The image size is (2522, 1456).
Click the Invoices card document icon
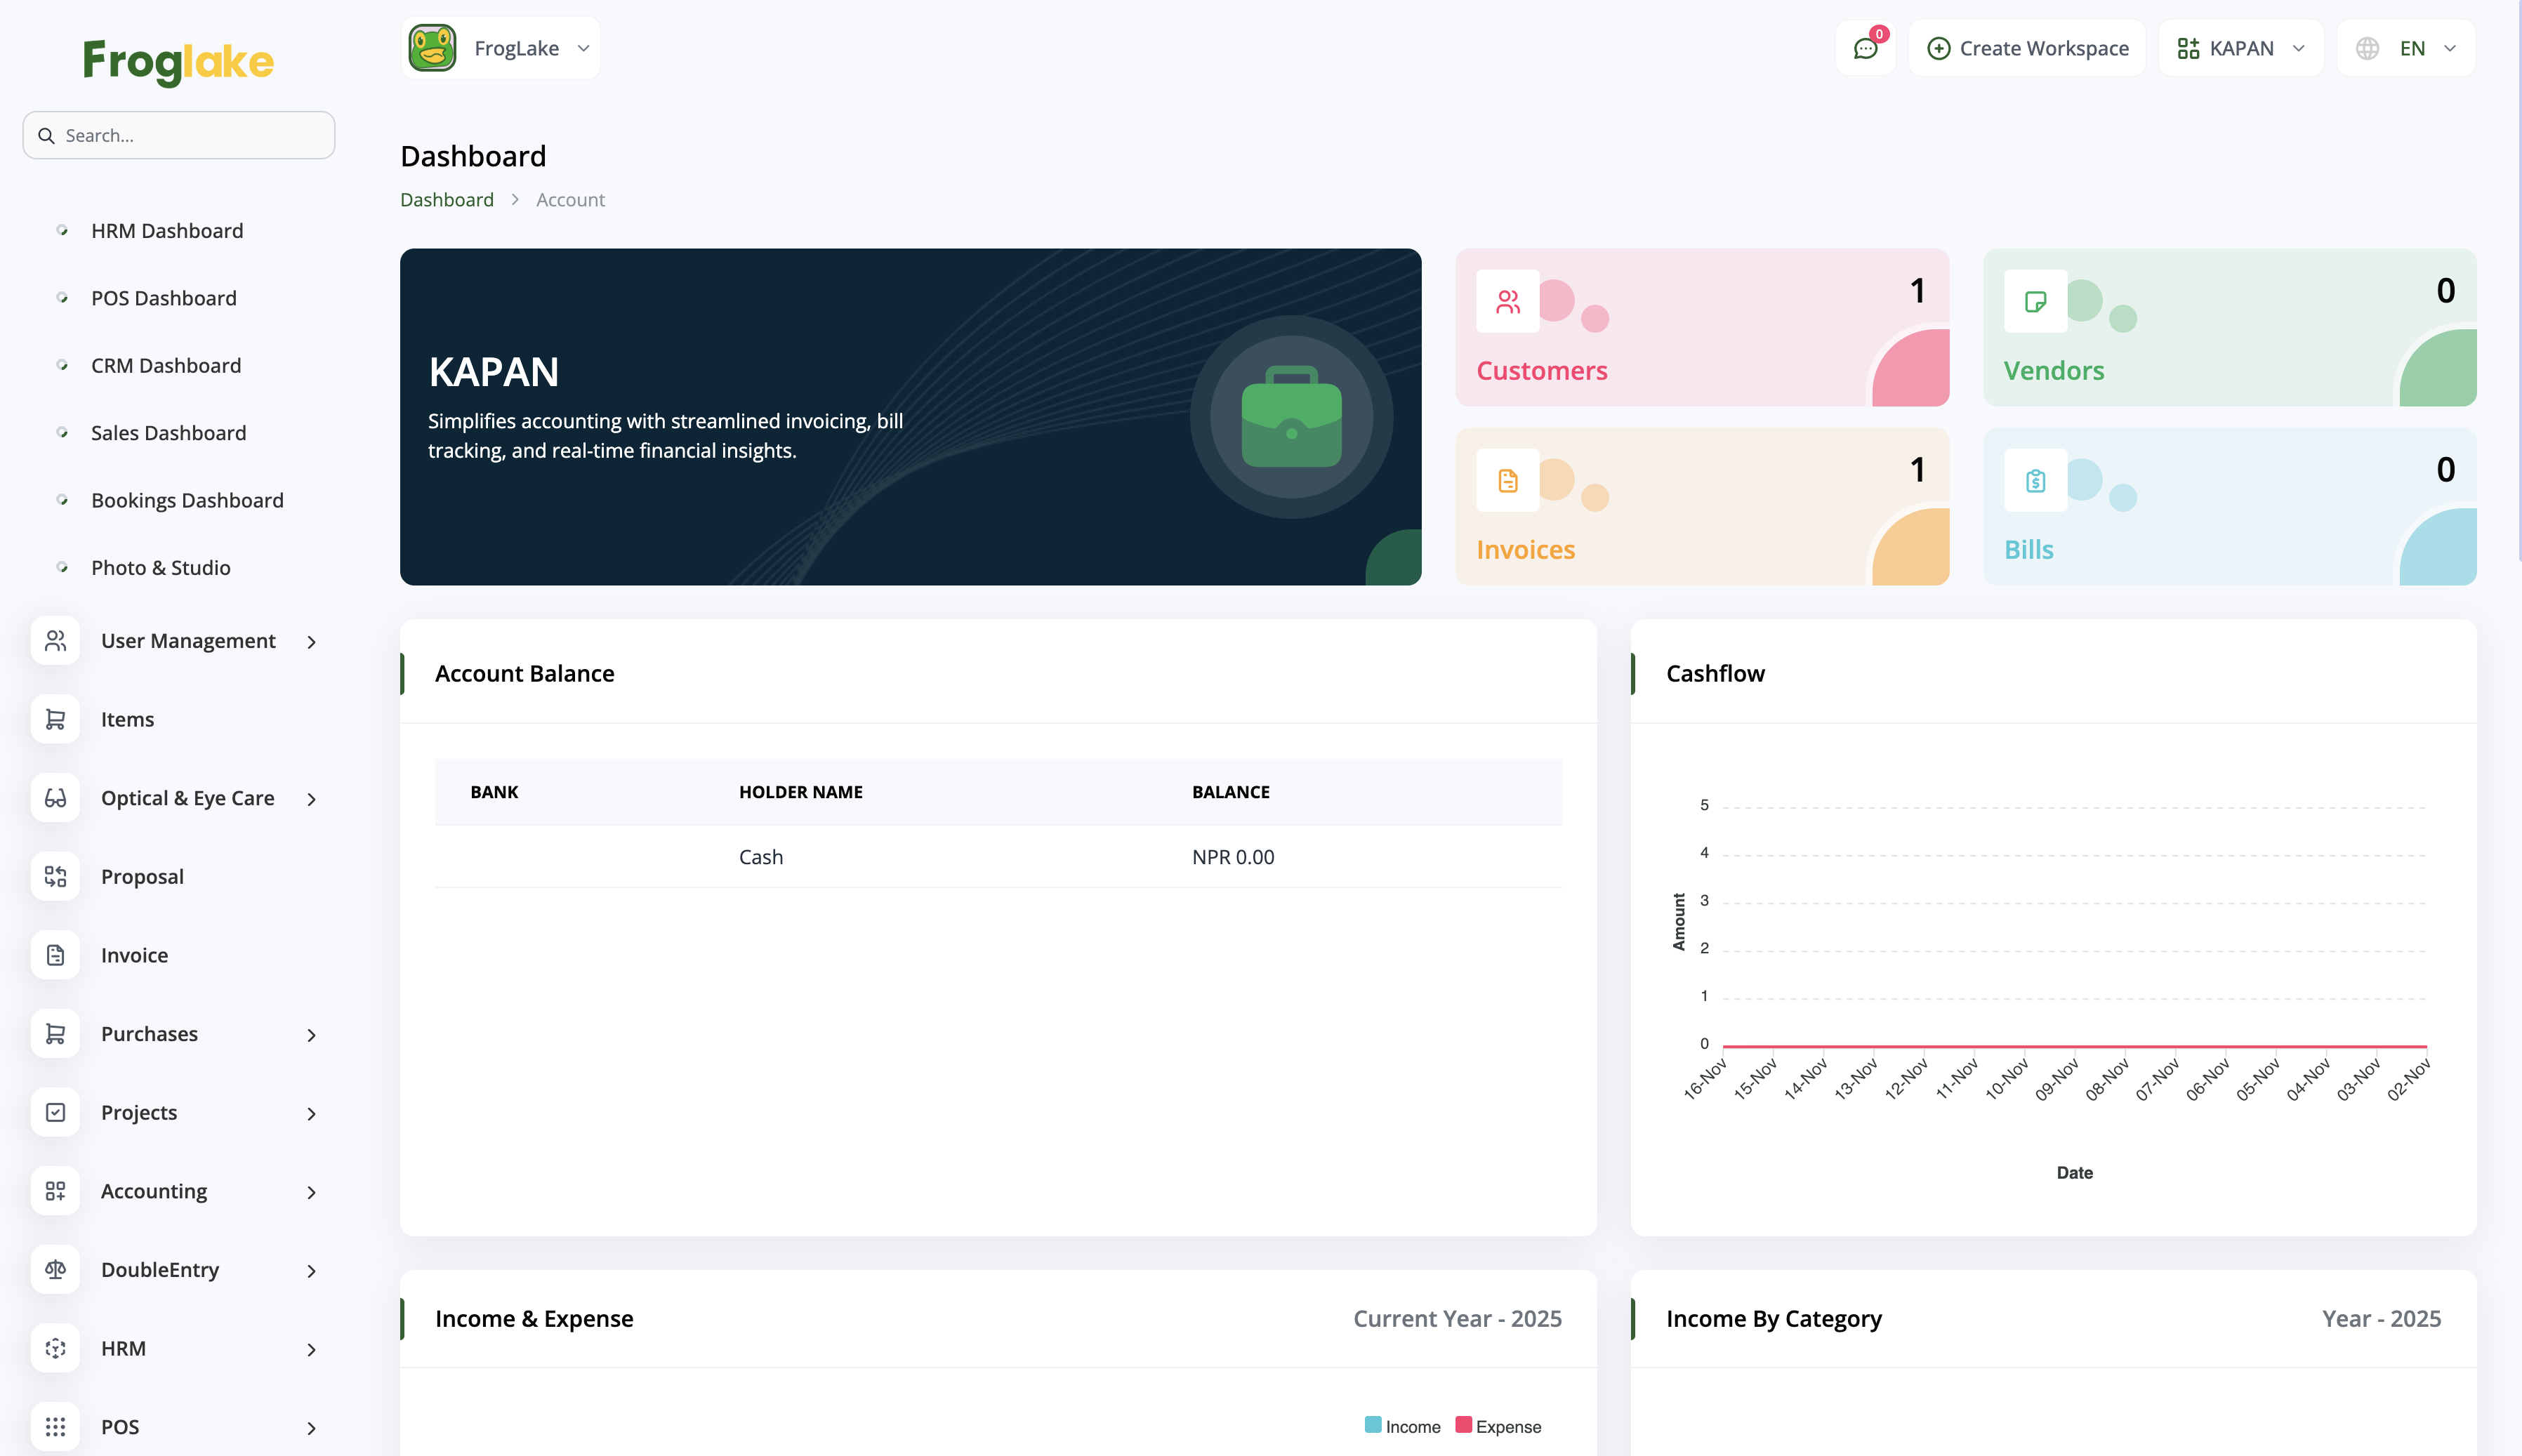tap(1507, 481)
